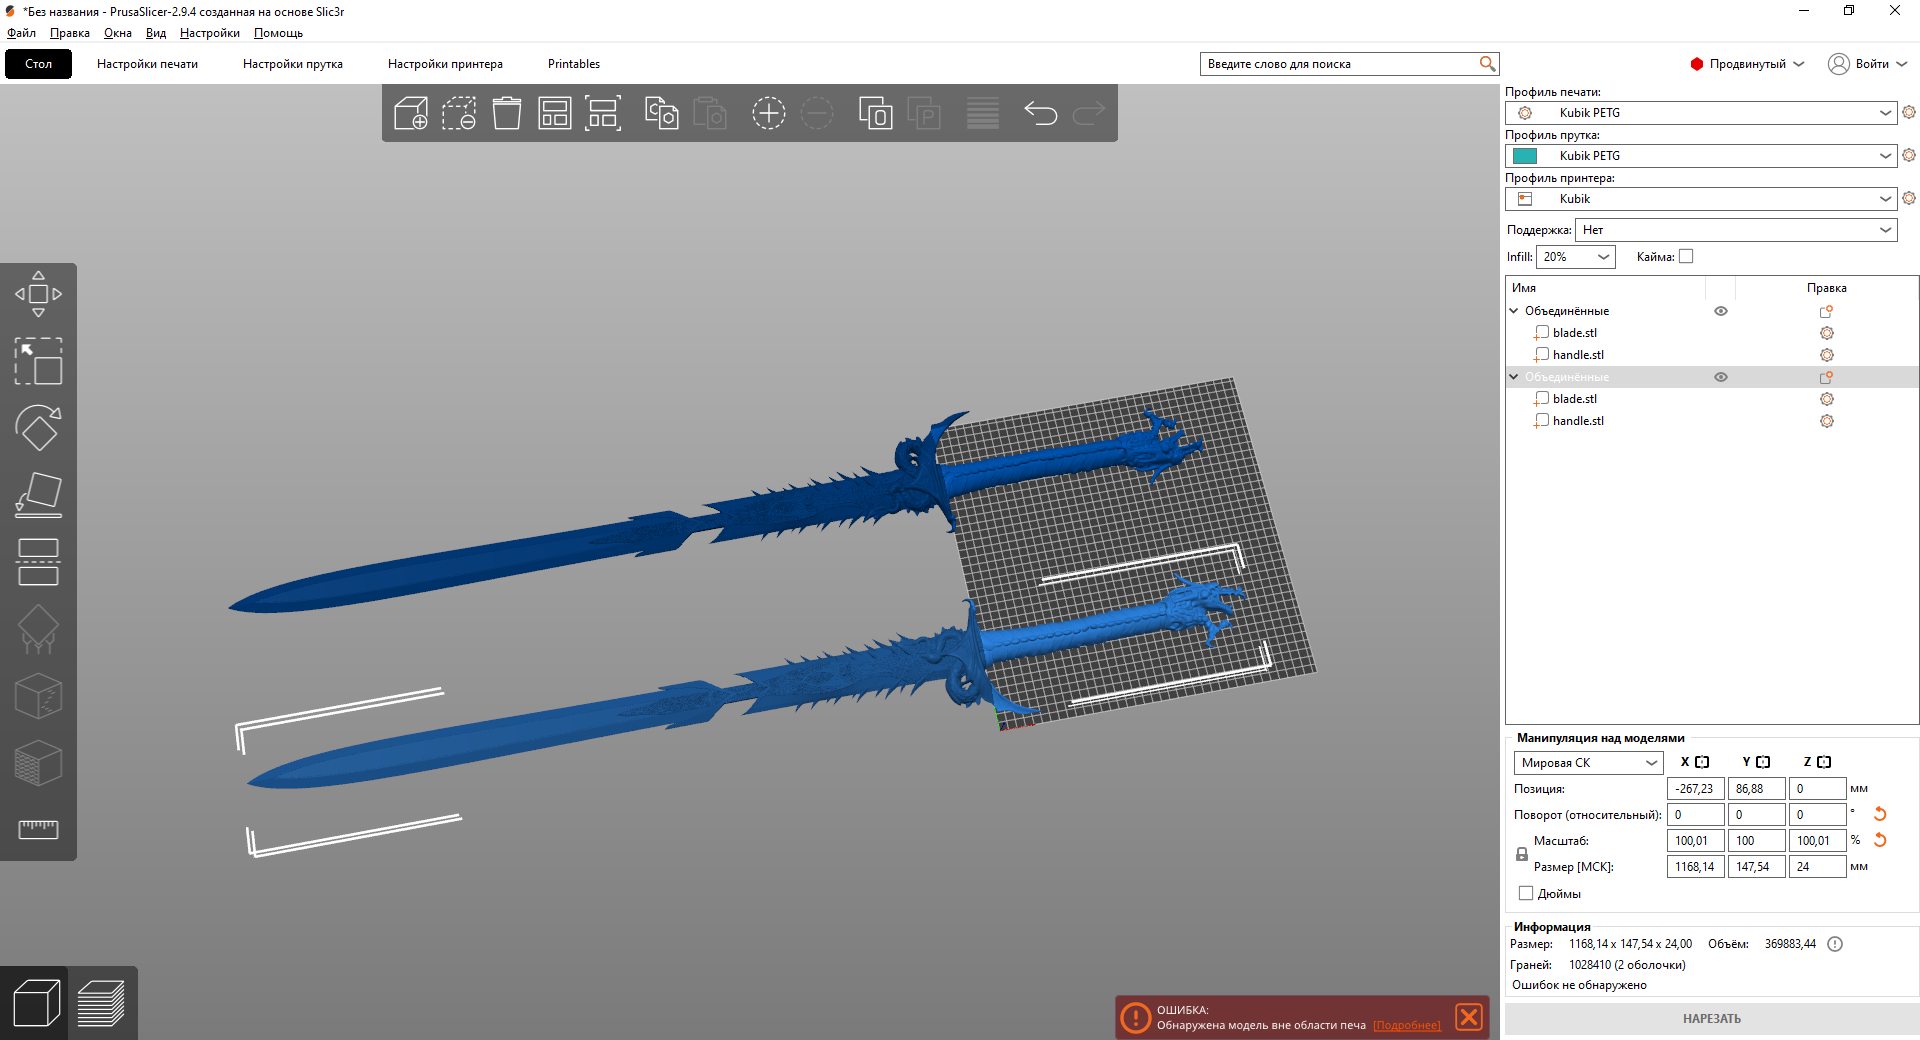Open settings icon for second handle.stl

[x=1827, y=421]
